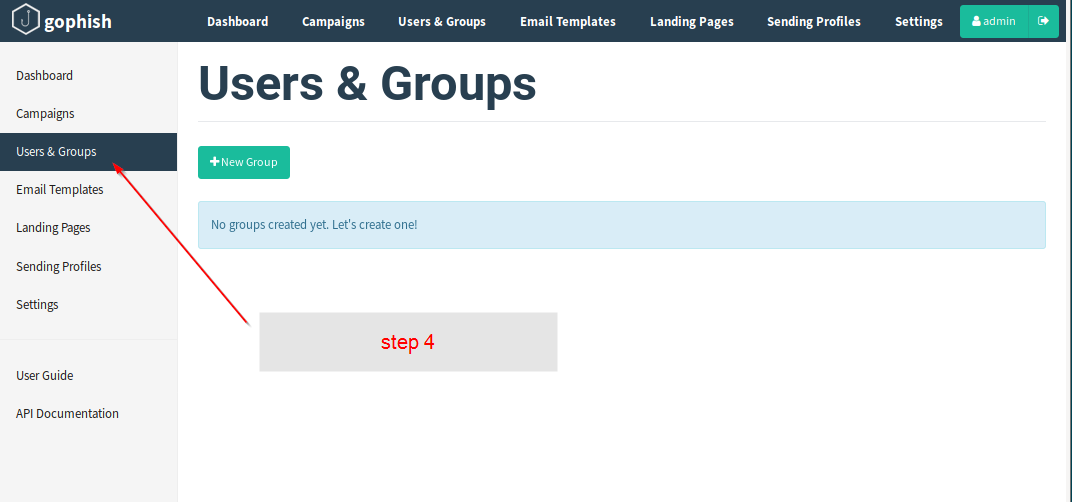Viewport: 1072px width, 502px height.
Task: Open the admin user account button
Action: [994, 21]
